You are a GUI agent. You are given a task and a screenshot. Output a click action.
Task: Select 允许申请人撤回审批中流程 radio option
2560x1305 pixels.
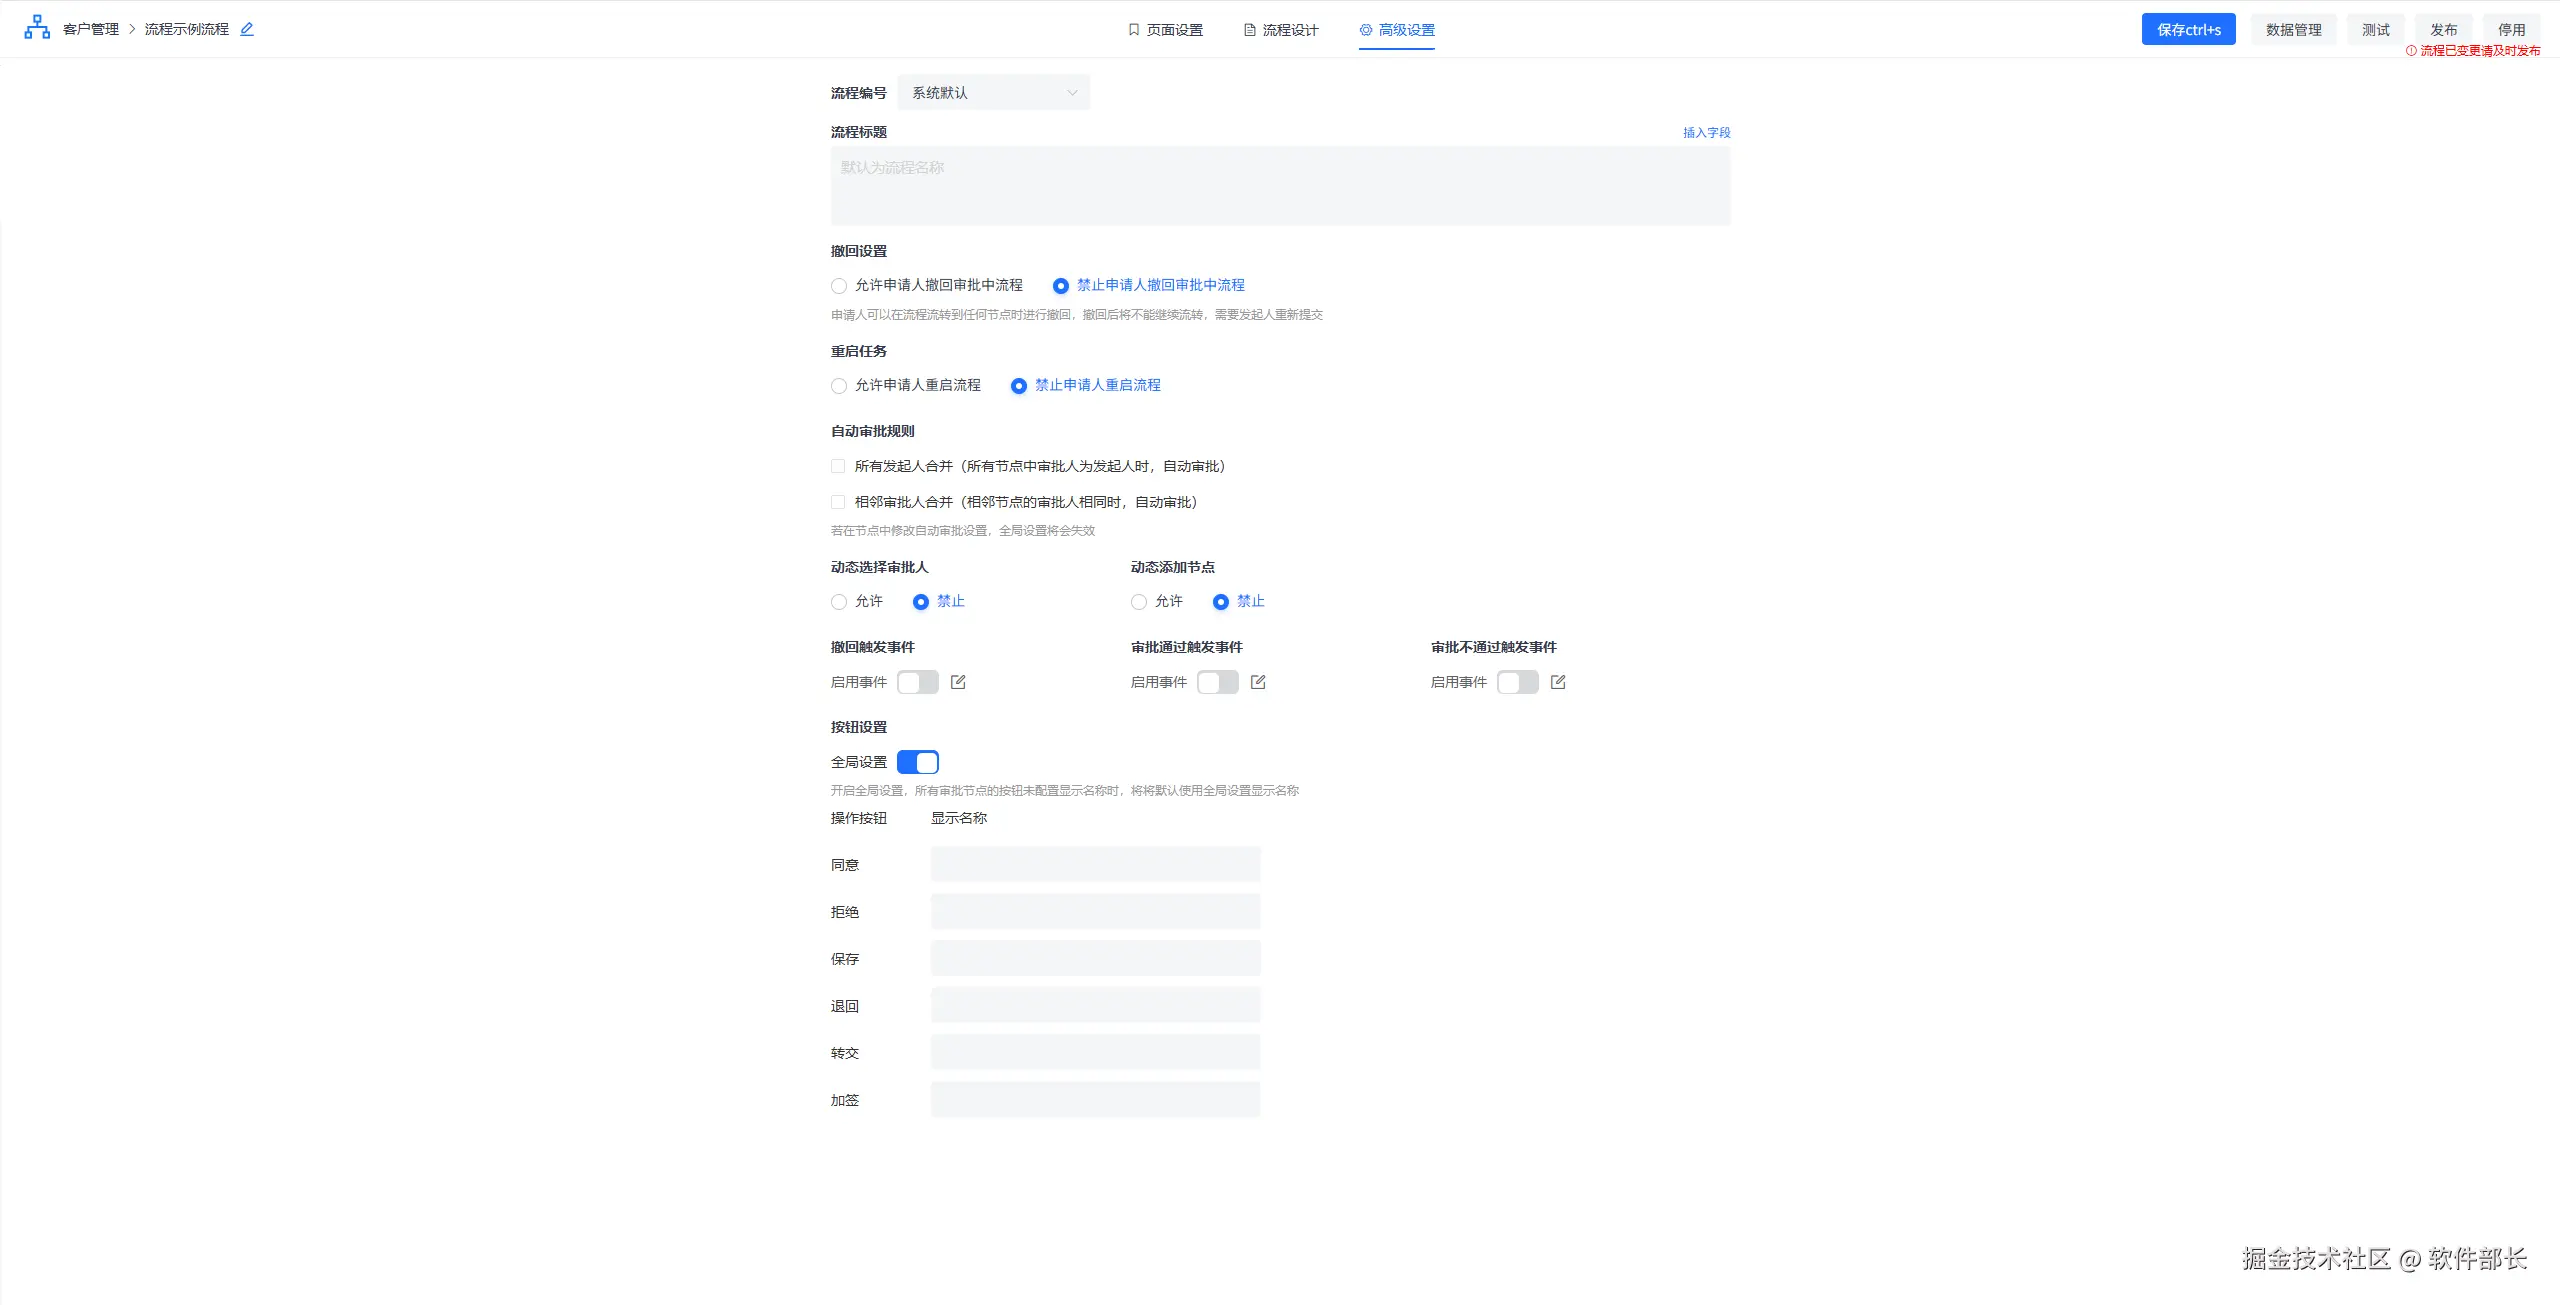839,286
